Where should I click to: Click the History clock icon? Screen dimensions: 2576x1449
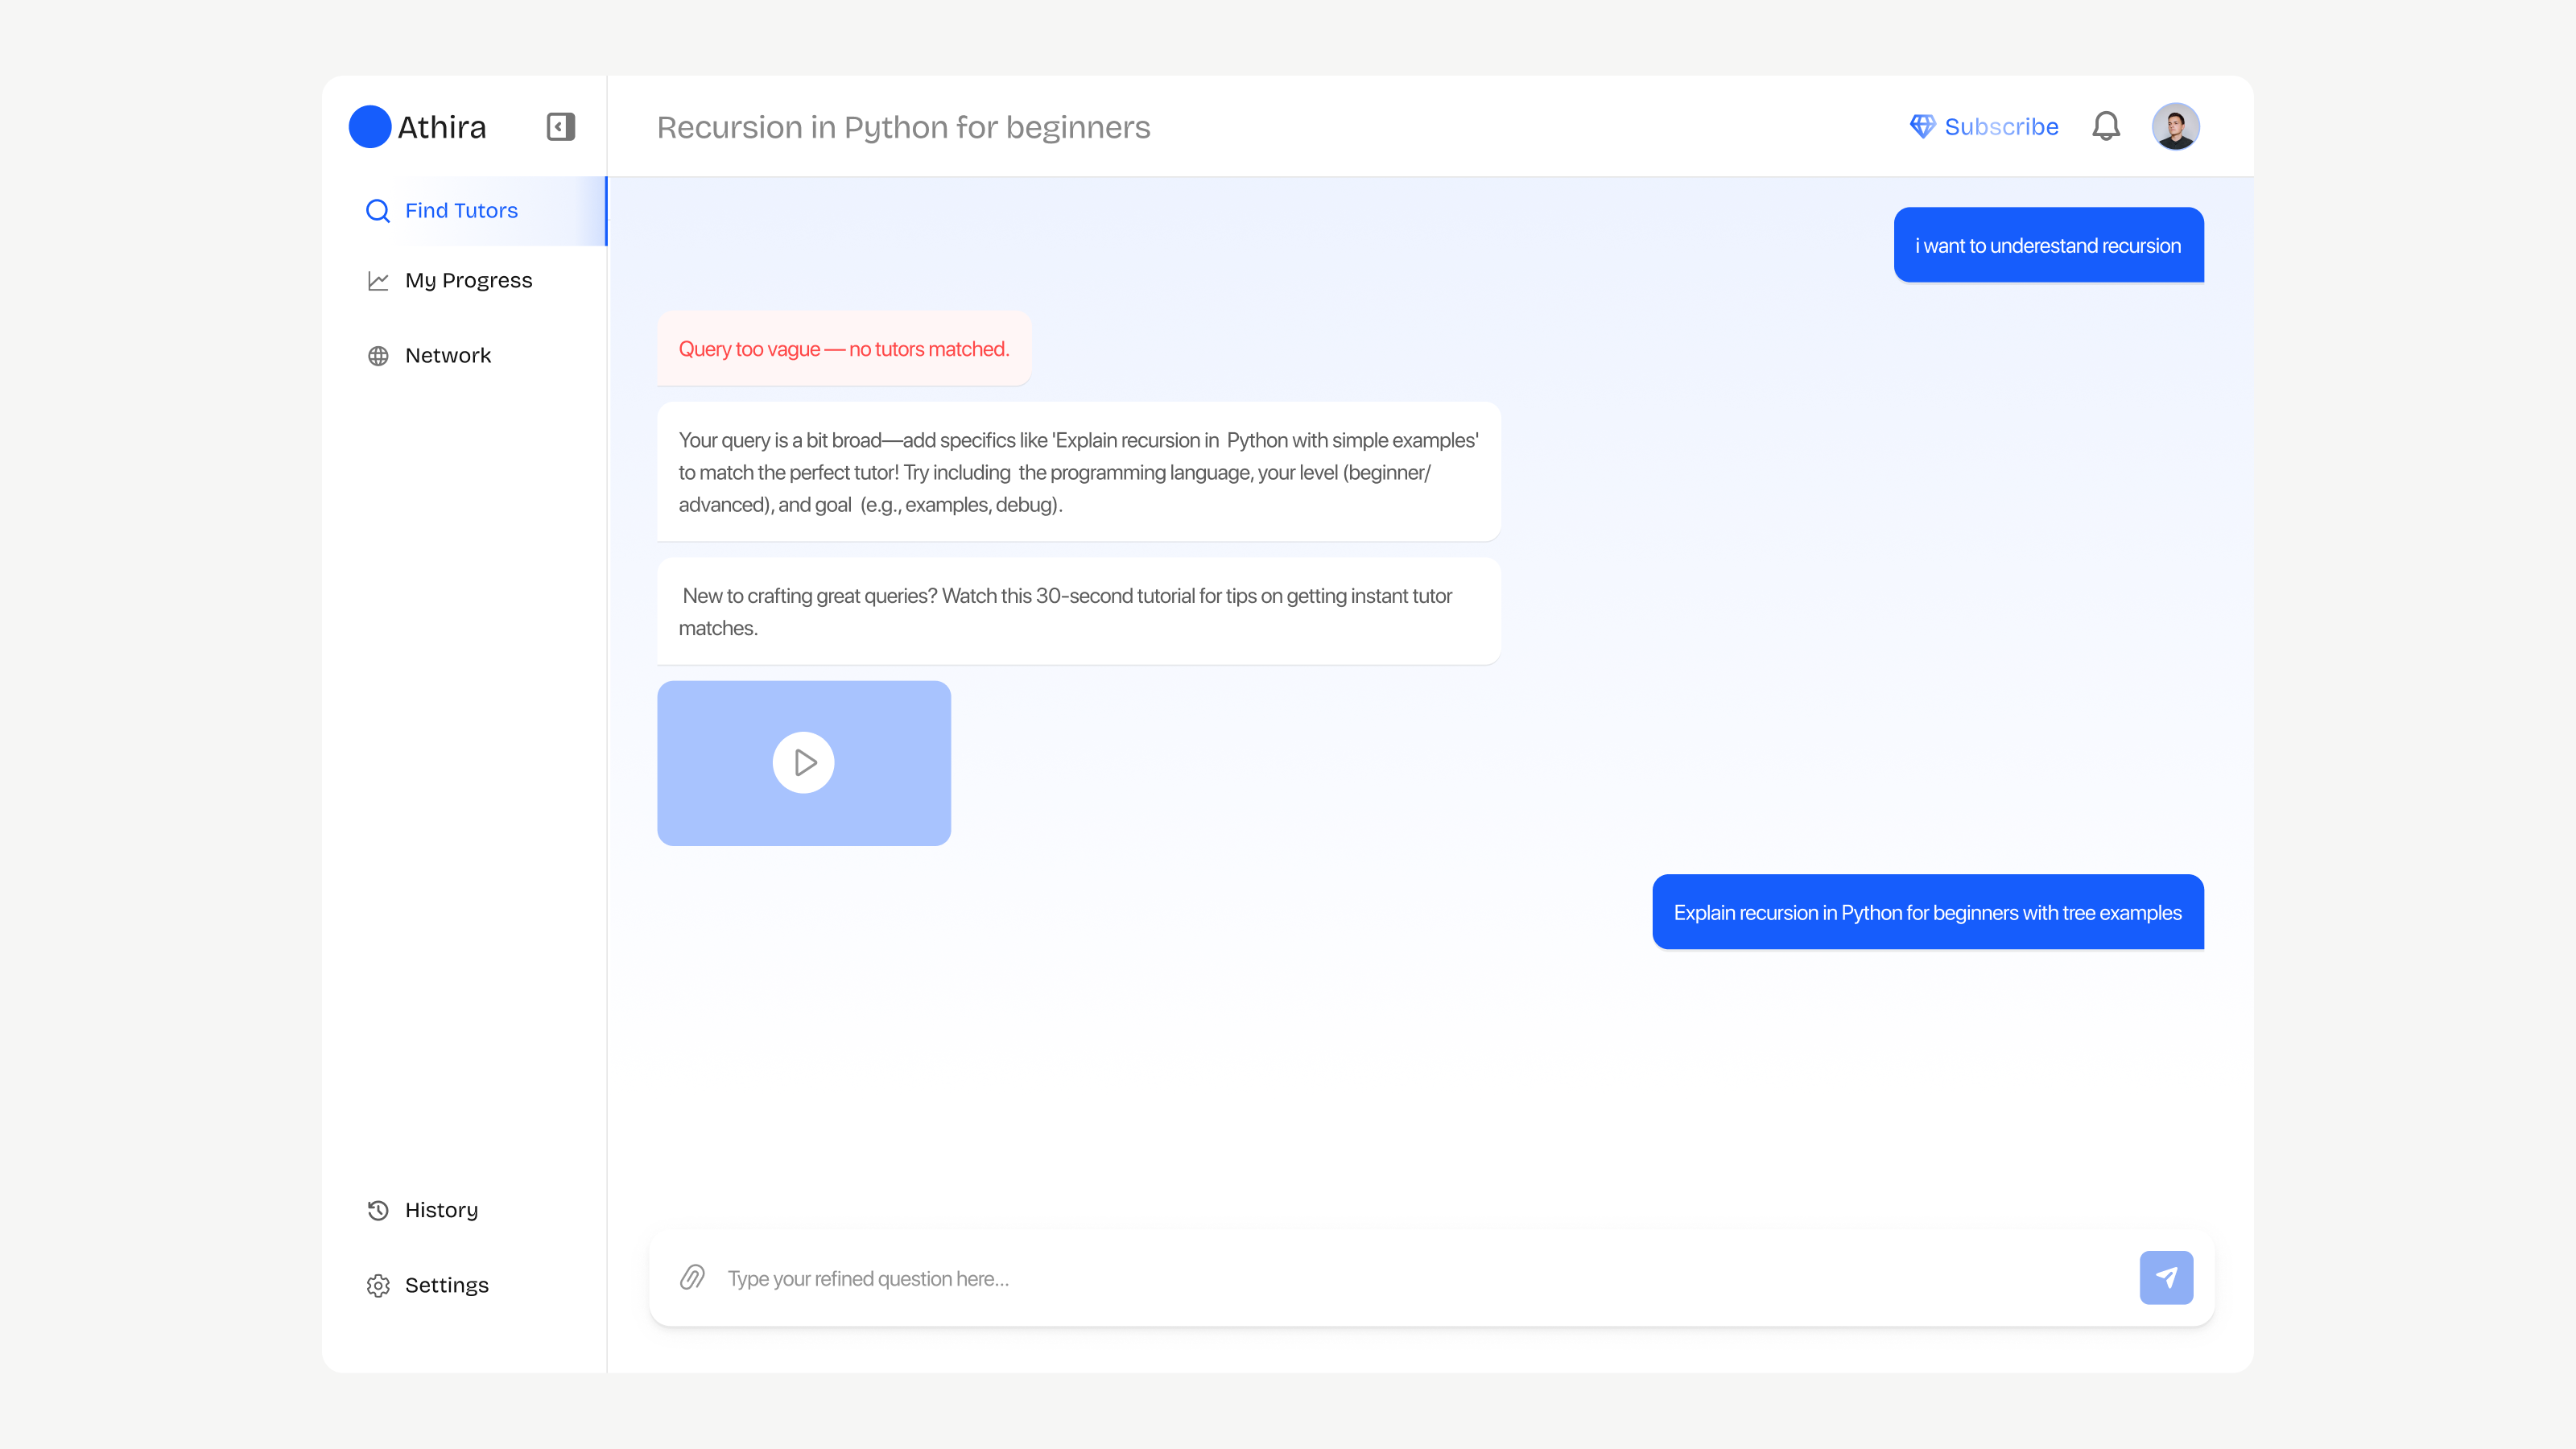tap(378, 1210)
